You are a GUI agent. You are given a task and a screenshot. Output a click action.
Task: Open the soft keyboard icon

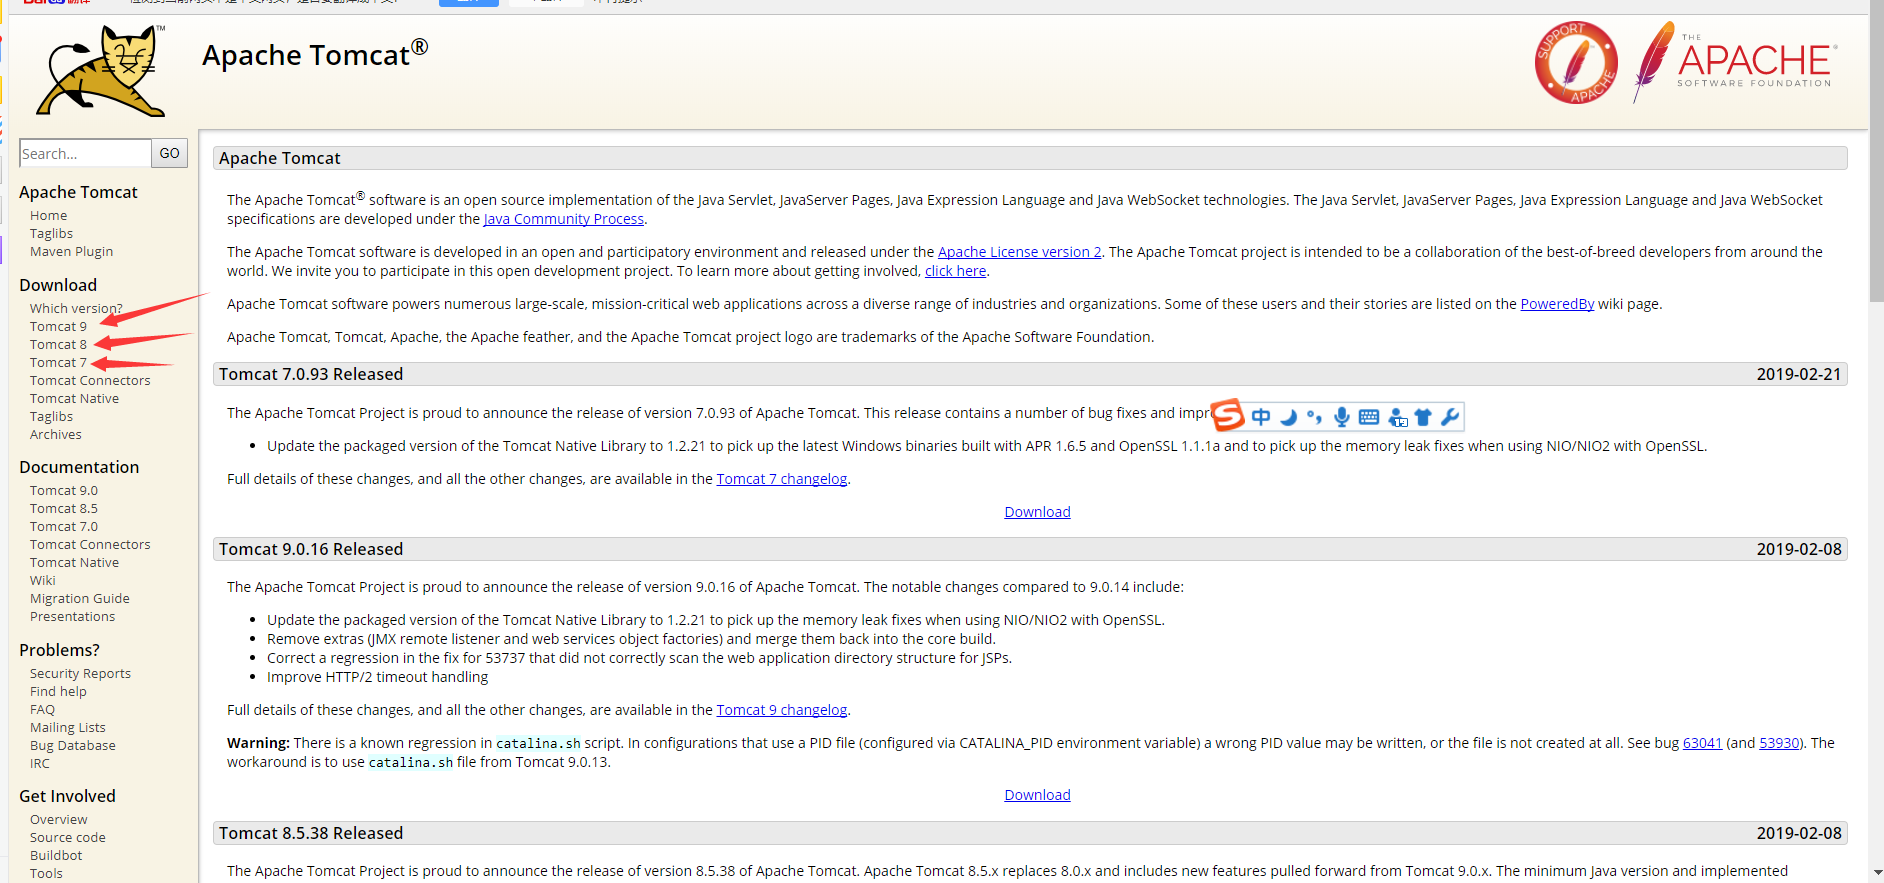(x=1369, y=417)
